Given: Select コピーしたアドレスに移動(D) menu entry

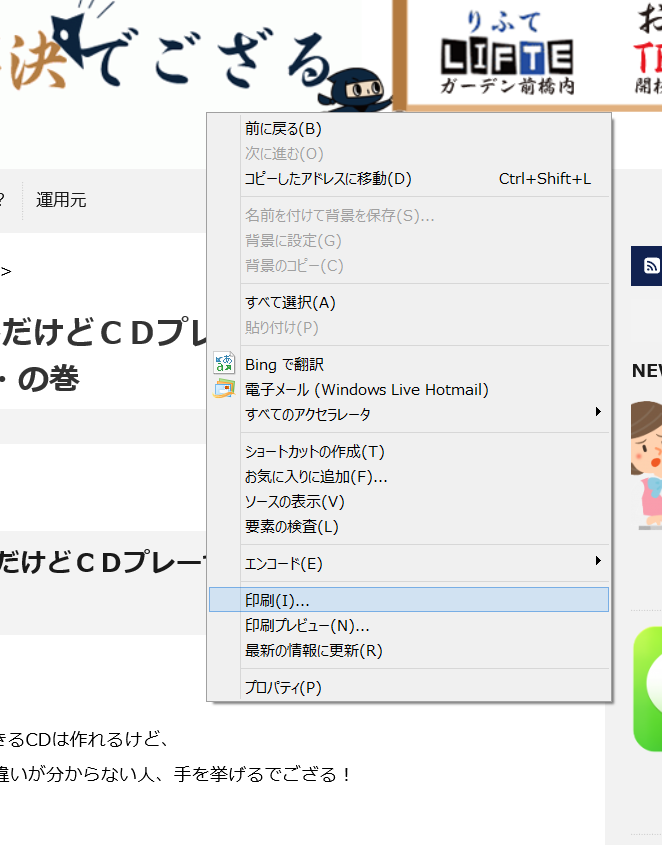Looking at the screenshot, I should pyautogui.click(x=409, y=178).
